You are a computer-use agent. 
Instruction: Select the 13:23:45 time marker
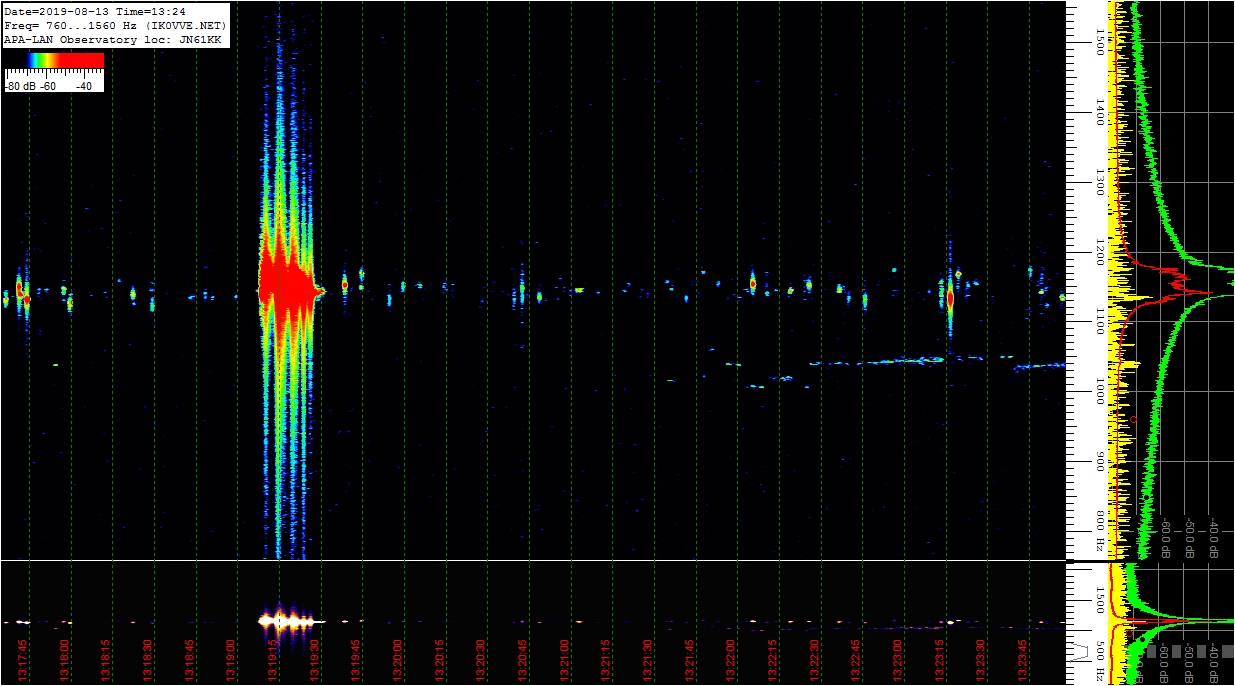point(1022,662)
